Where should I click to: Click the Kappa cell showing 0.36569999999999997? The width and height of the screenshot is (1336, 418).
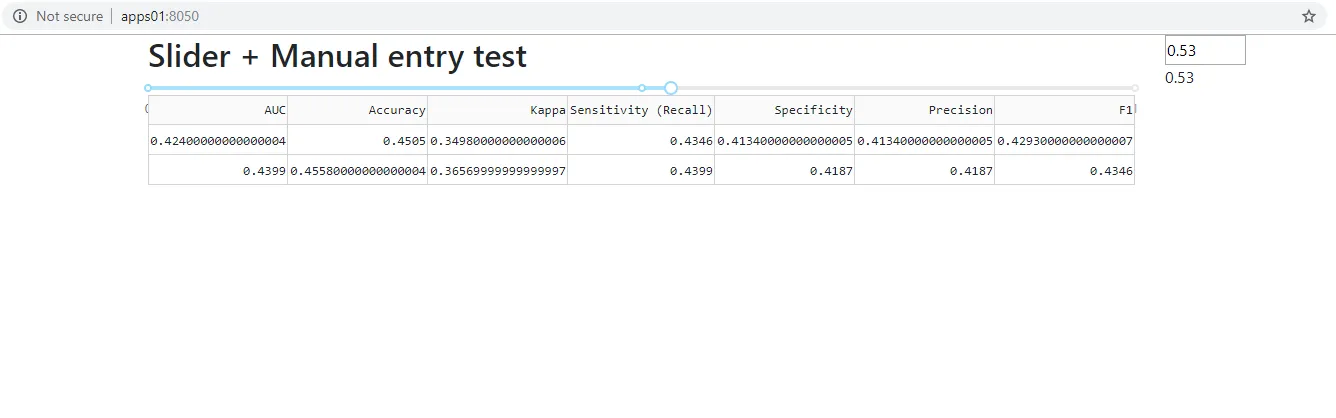pos(498,171)
